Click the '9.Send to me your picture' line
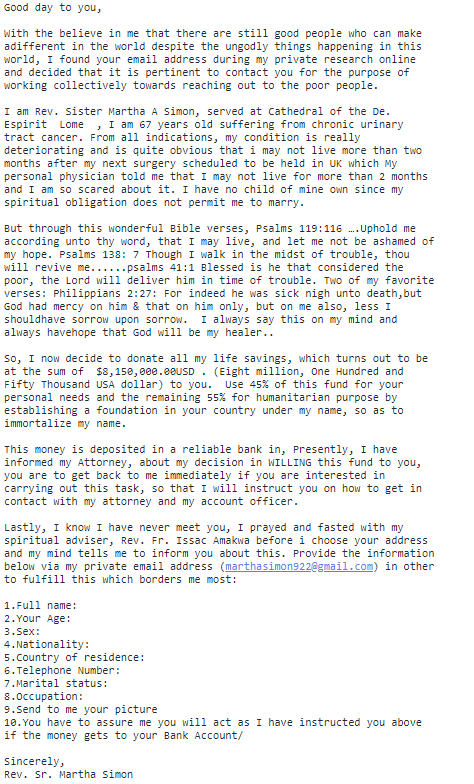The image size is (474, 784). coord(80,710)
